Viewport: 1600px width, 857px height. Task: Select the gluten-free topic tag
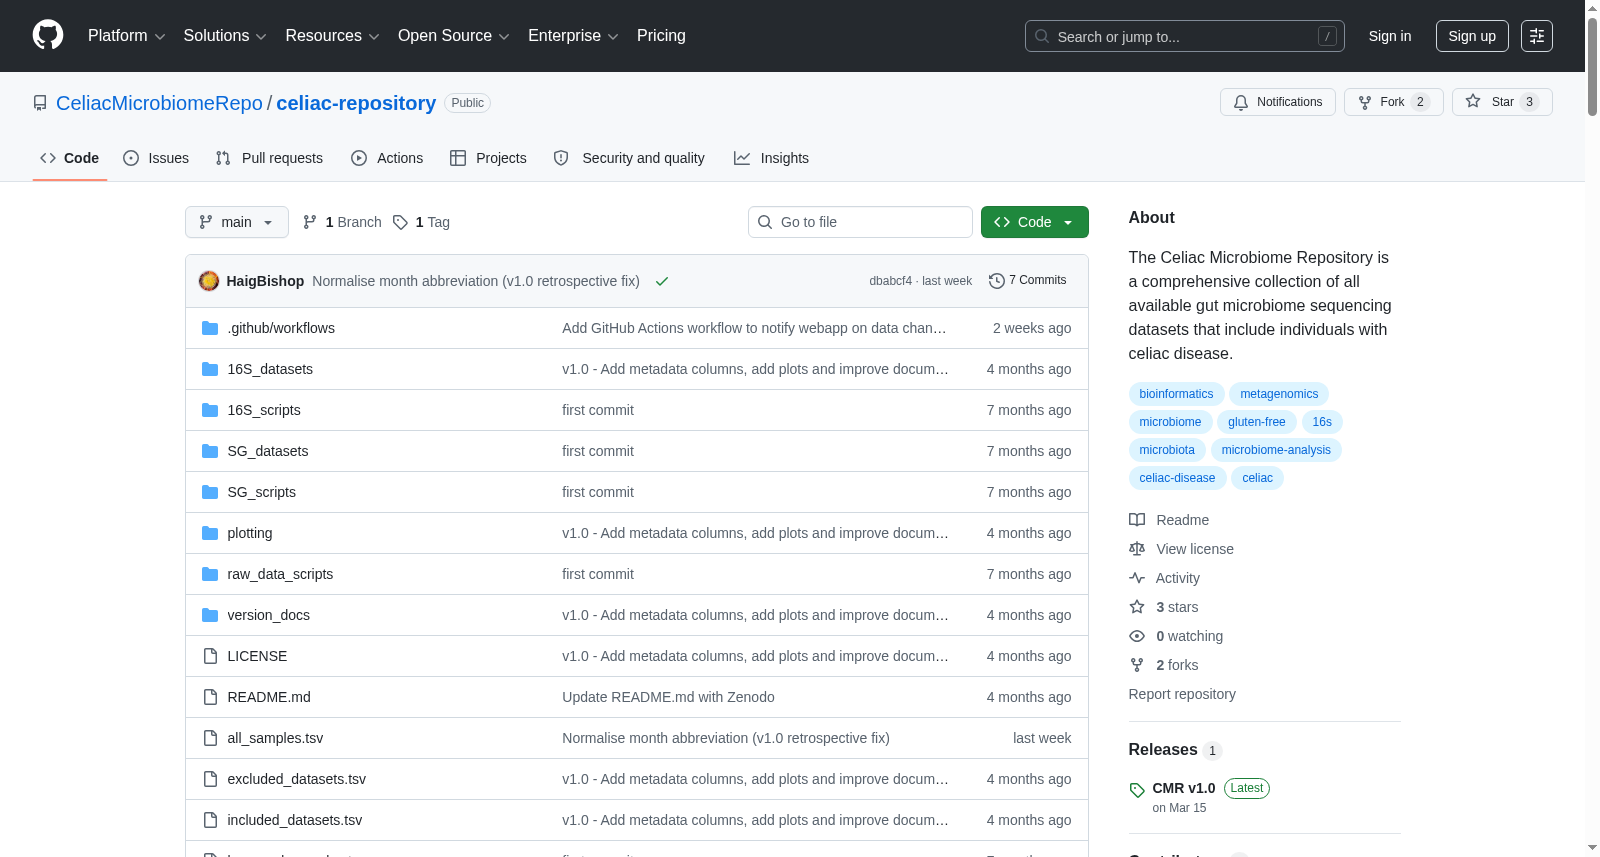tap(1257, 422)
